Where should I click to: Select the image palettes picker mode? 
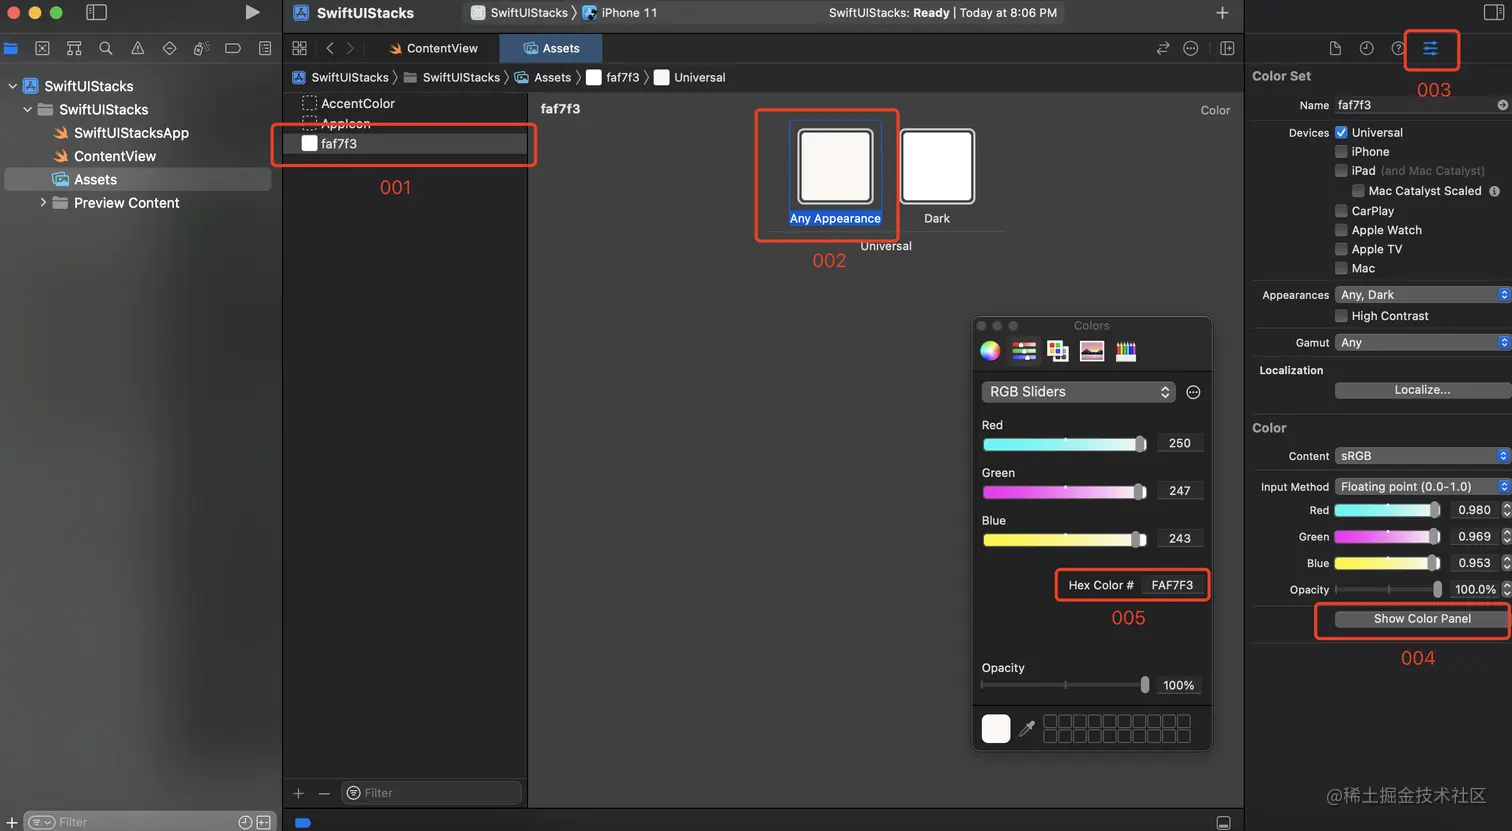(1092, 350)
